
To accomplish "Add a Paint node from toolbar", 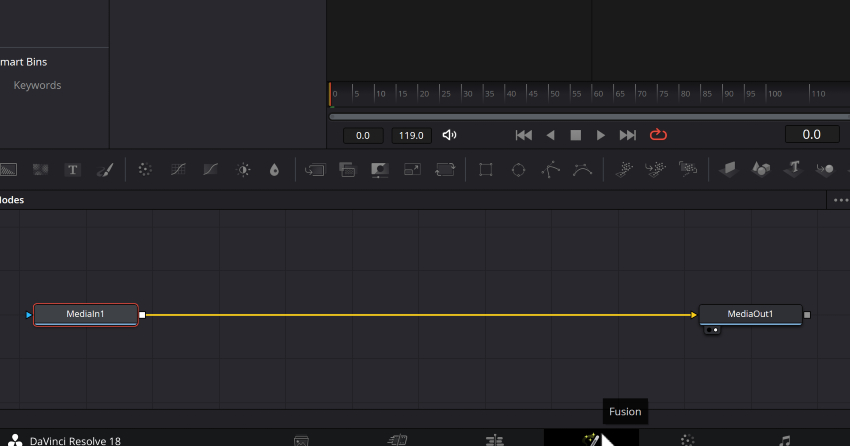I will click(x=105, y=170).
